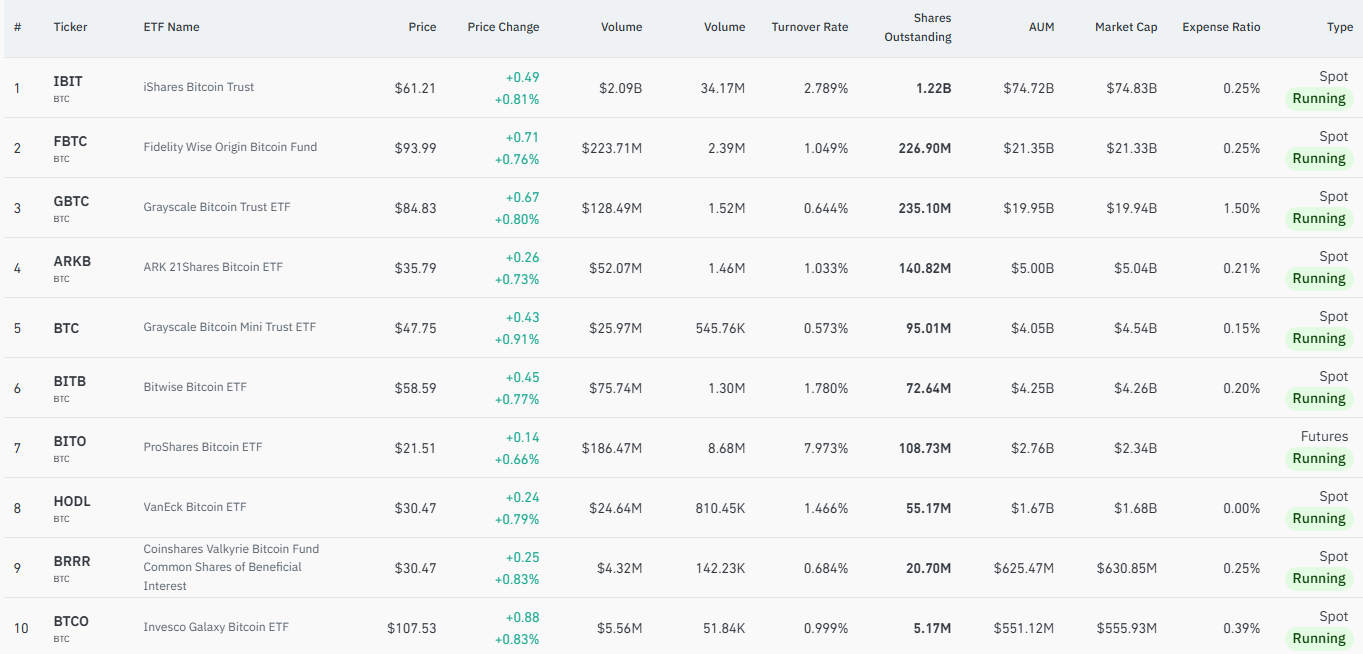This screenshot has height=654, width=1363.
Task: Select Bitwise Bitcoin ETF name
Action: point(195,387)
